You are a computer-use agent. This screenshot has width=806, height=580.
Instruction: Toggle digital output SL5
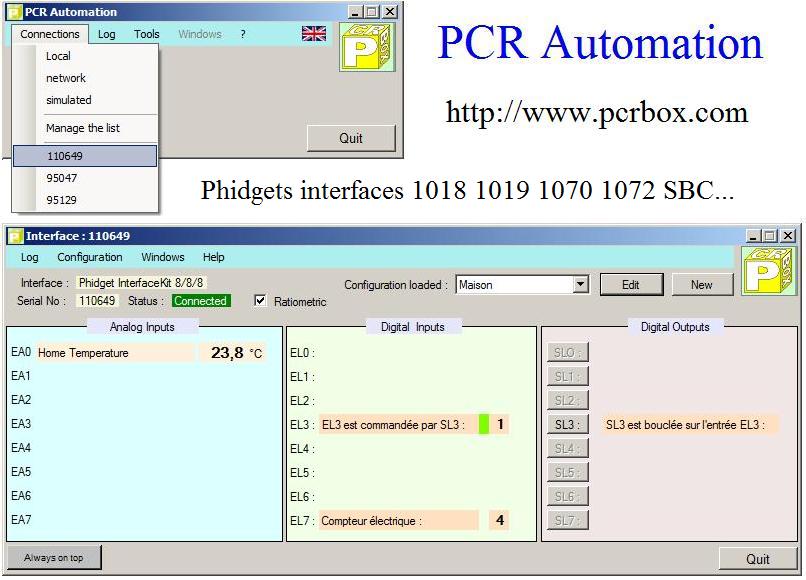click(x=567, y=472)
